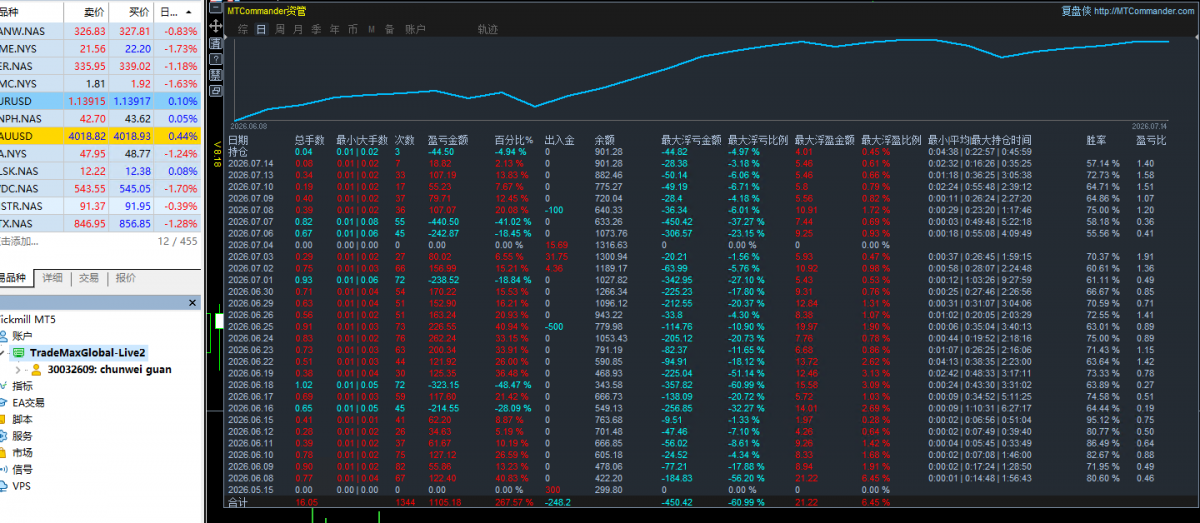Switch to the 交易 tab
Image resolution: width=1200 pixels, height=523 pixels.
coord(89,279)
